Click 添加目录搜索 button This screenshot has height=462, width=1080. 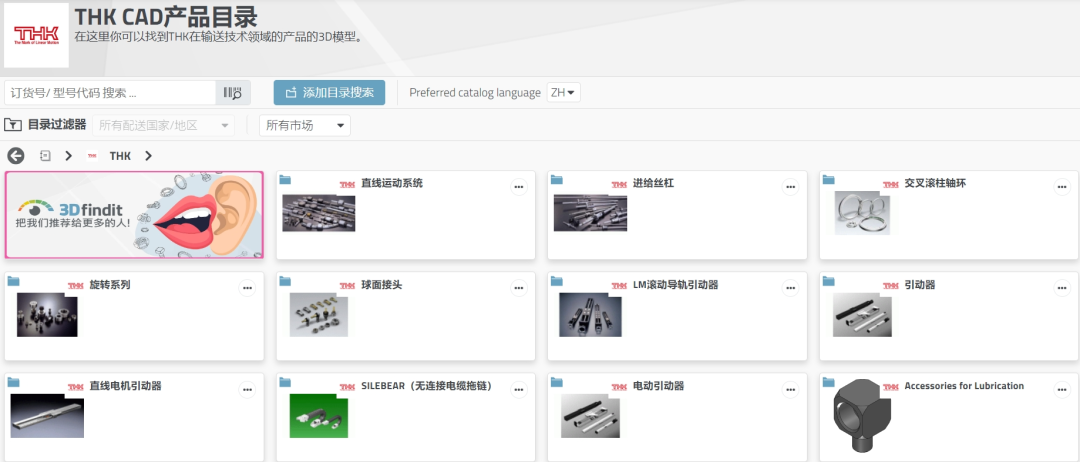pos(329,92)
